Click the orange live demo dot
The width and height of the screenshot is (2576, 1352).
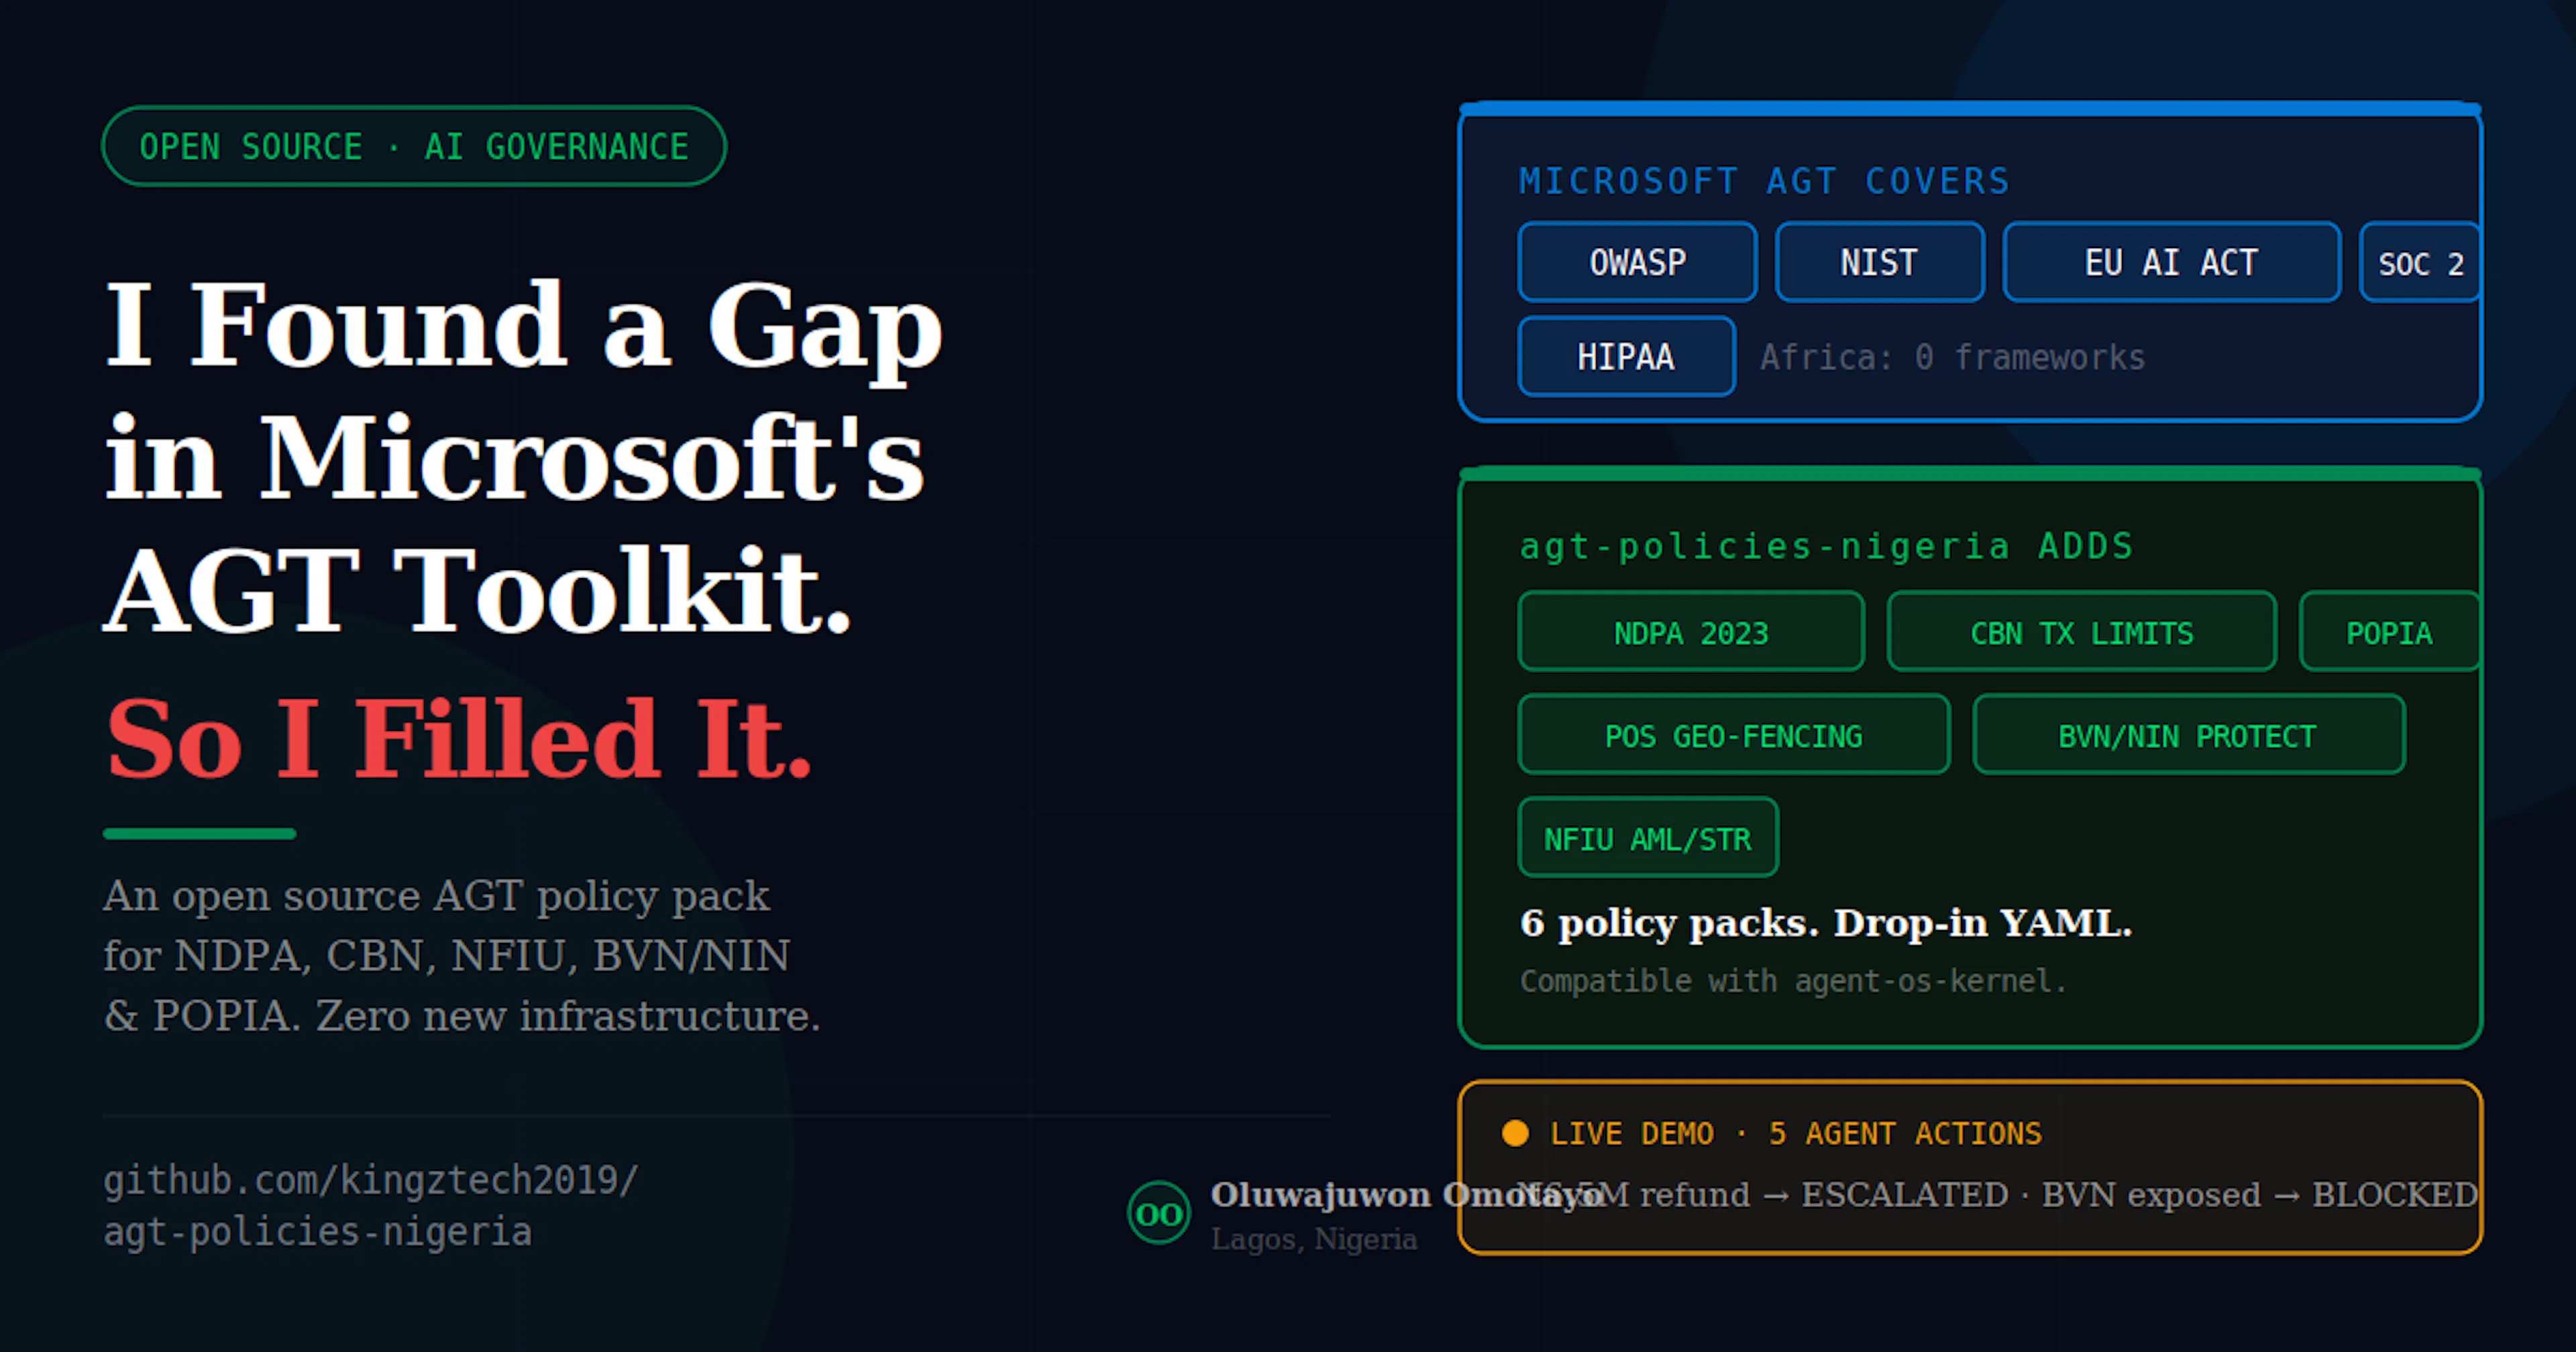tap(1515, 1133)
